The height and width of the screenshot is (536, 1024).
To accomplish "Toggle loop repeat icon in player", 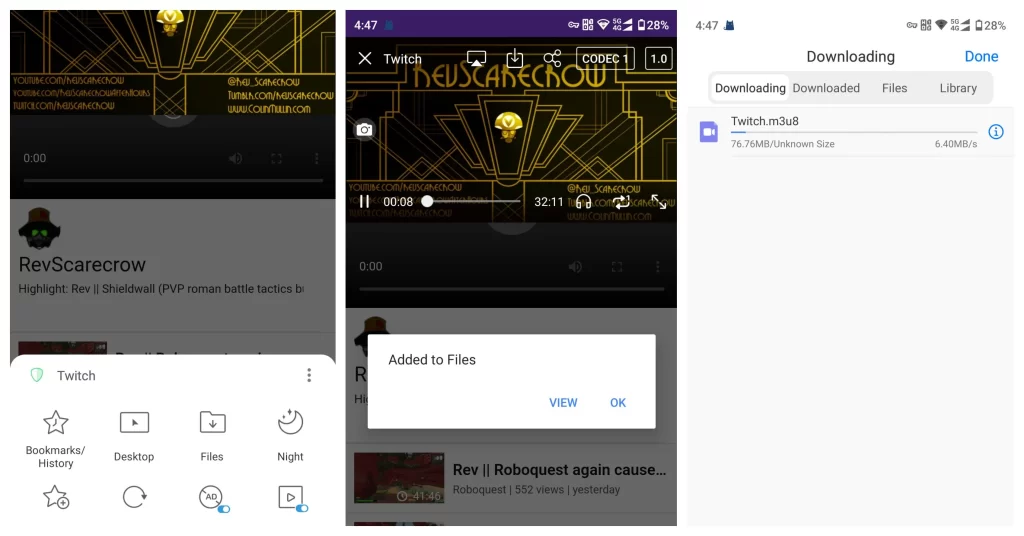I will 621,202.
